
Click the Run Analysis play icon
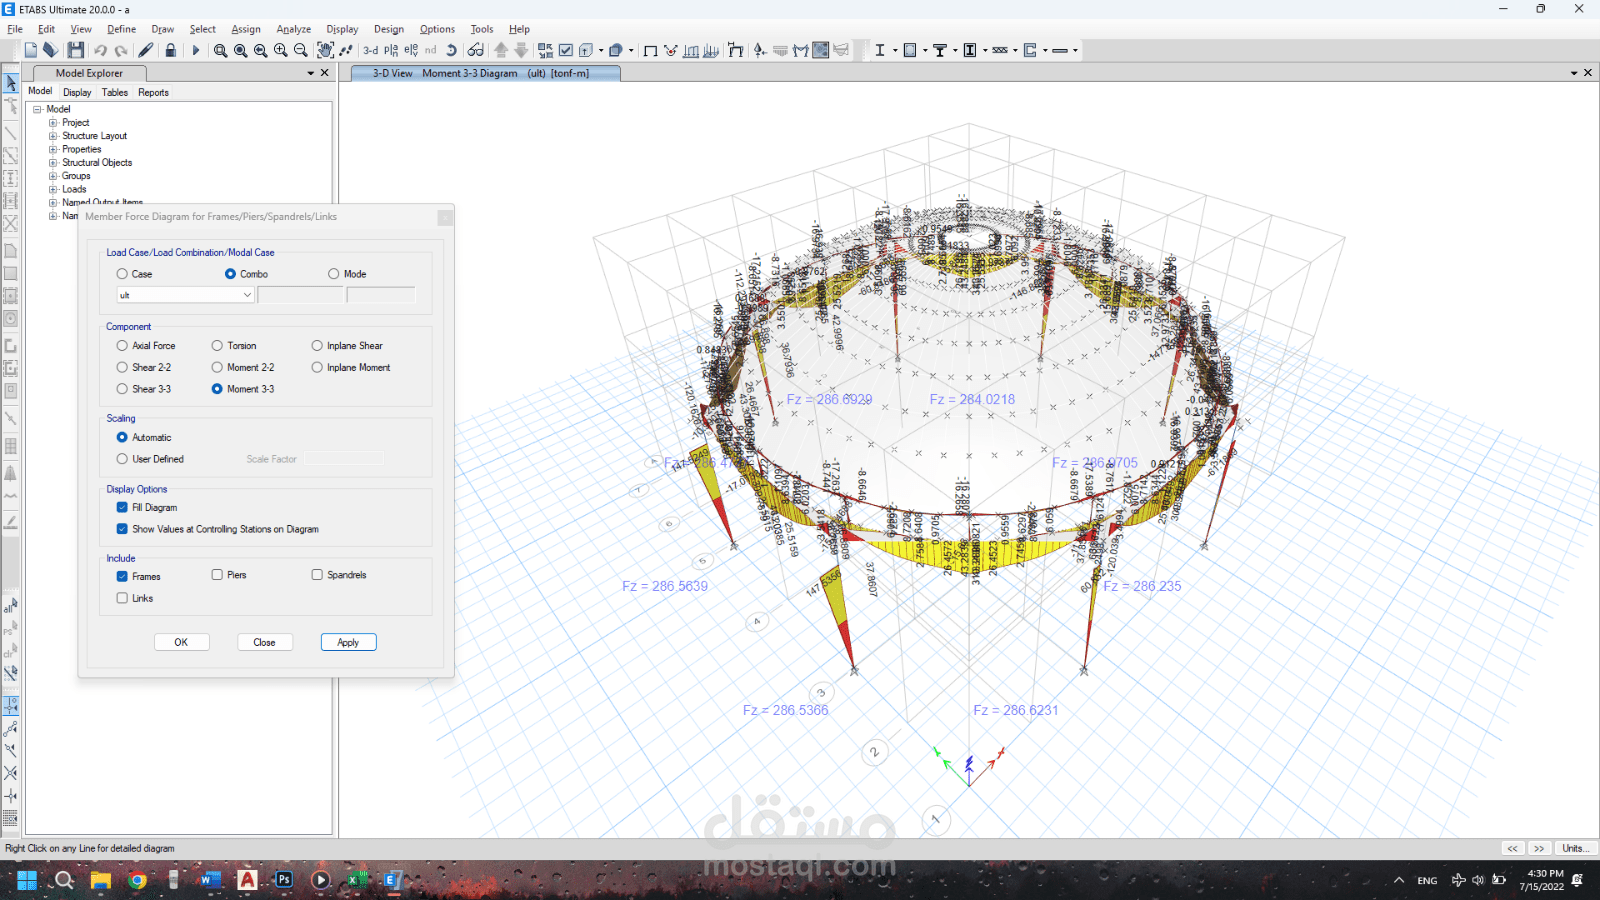[x=196, y=50]
